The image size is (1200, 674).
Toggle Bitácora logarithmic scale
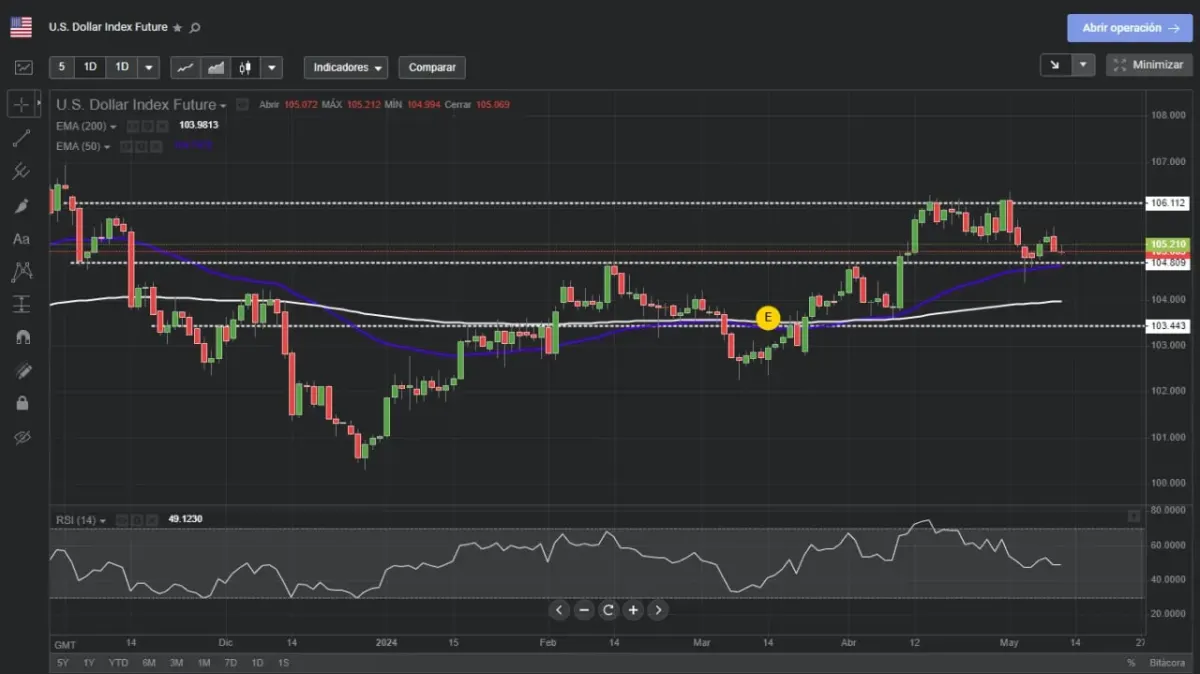[1167, 663]
